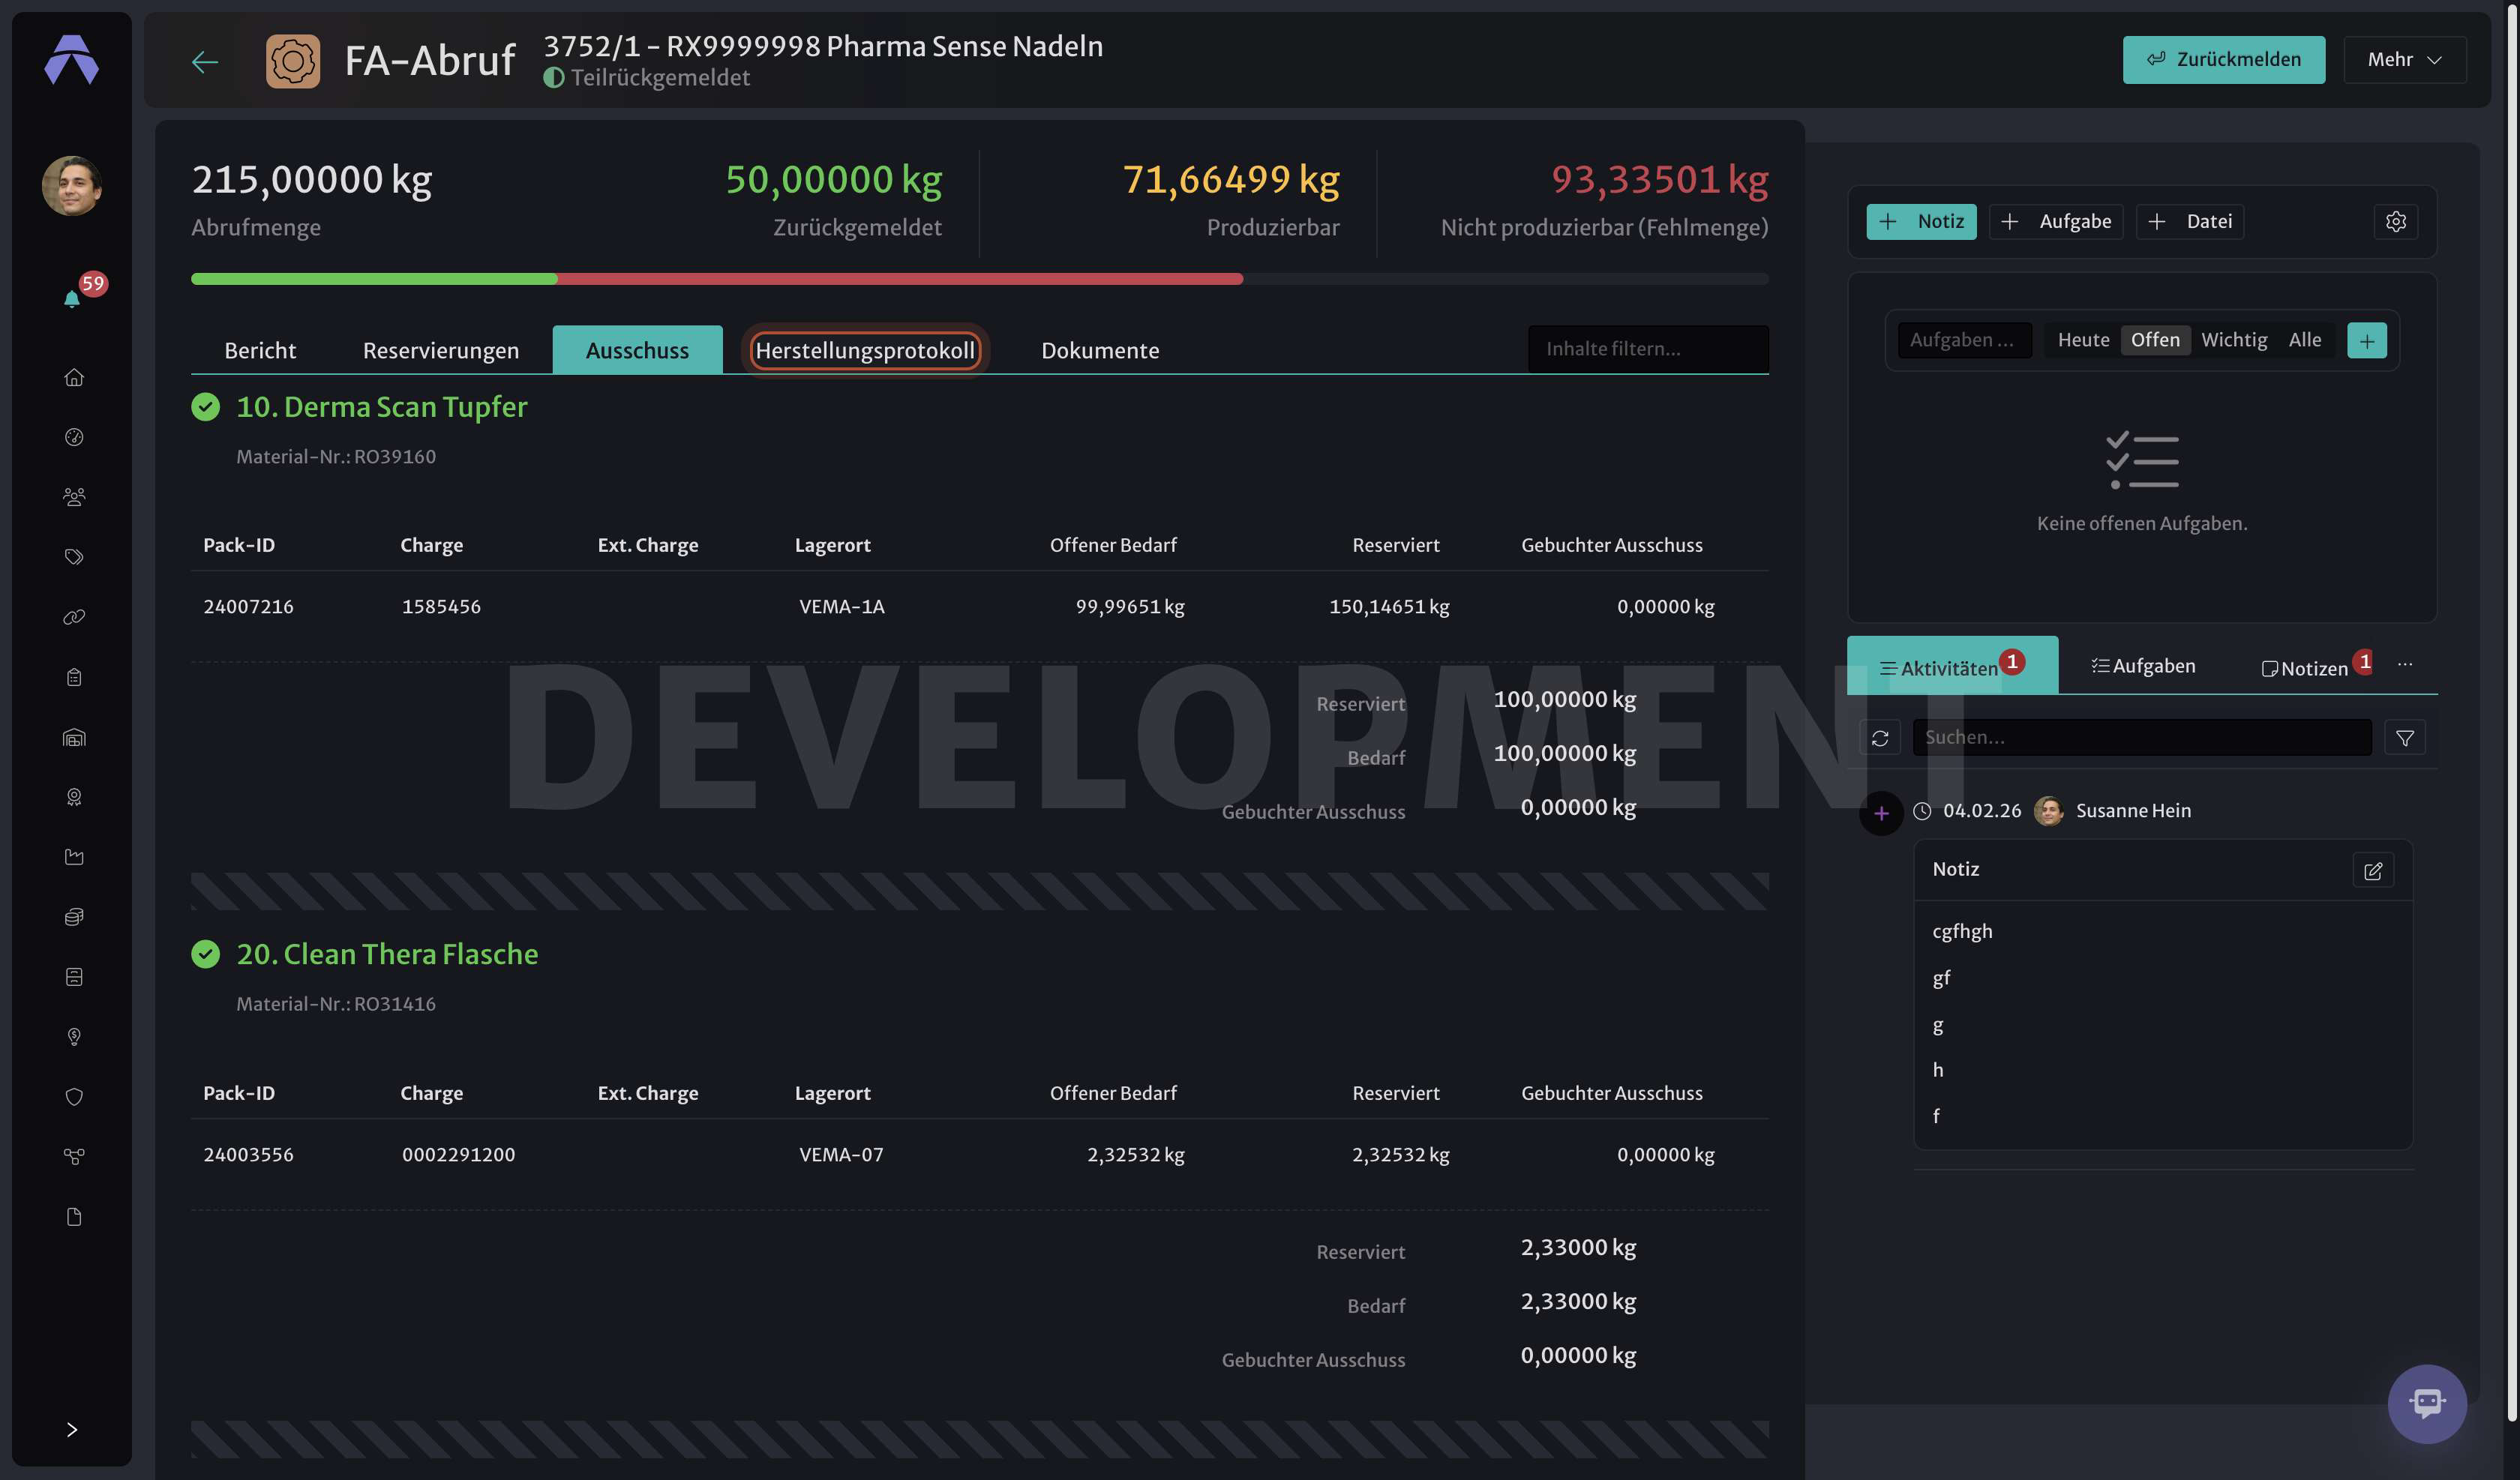Click the progress bar below quantities
Viewport: 2520px width, 1480px height.
click(980, 279)
